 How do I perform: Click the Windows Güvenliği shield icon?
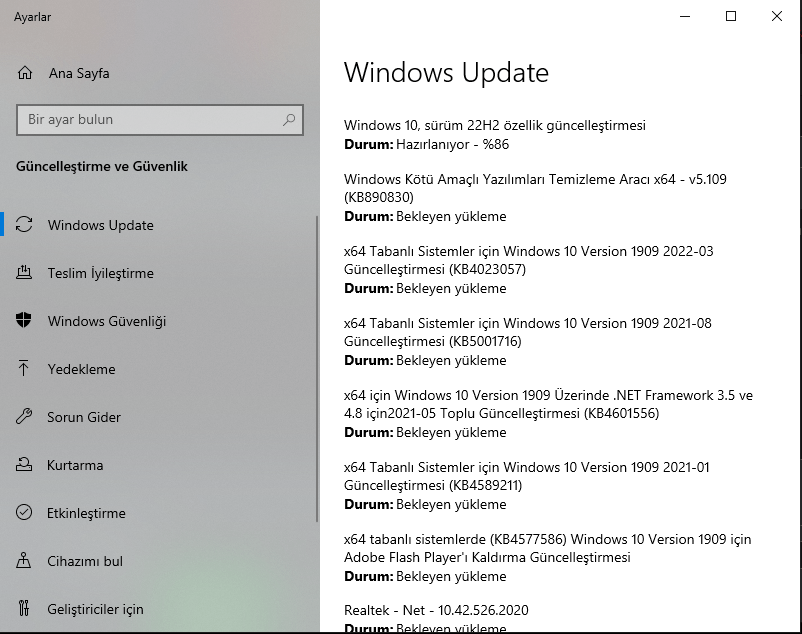[x=24, y=321]
